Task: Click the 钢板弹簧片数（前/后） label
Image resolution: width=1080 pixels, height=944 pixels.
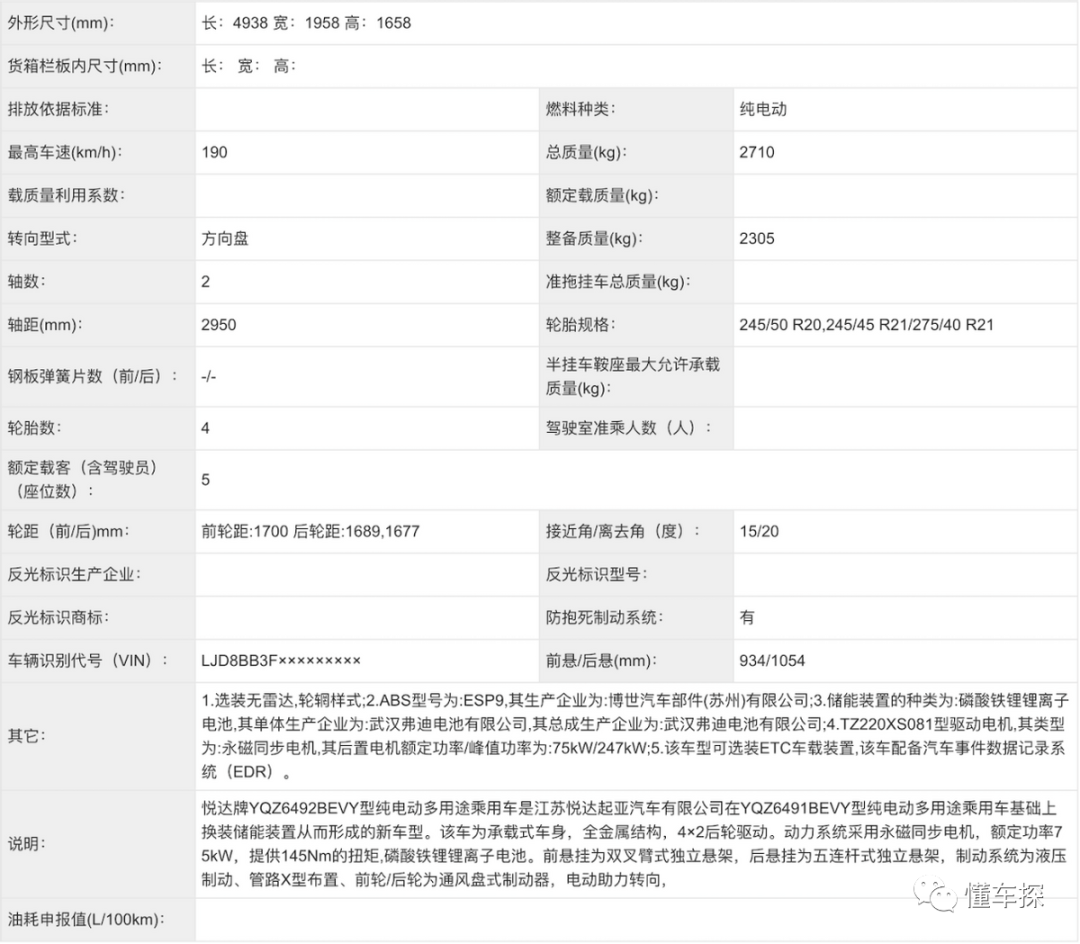Action: tap(92, 376)
